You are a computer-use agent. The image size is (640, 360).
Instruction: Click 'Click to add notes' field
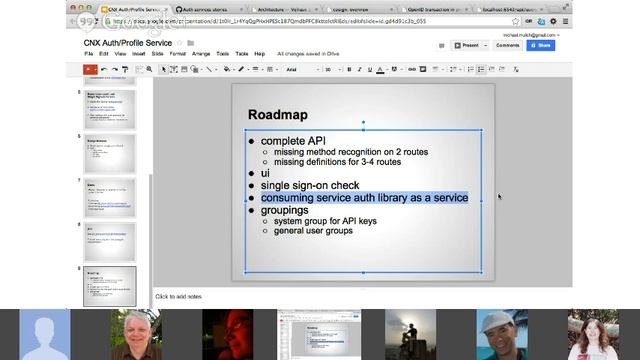tap(178, 297)
